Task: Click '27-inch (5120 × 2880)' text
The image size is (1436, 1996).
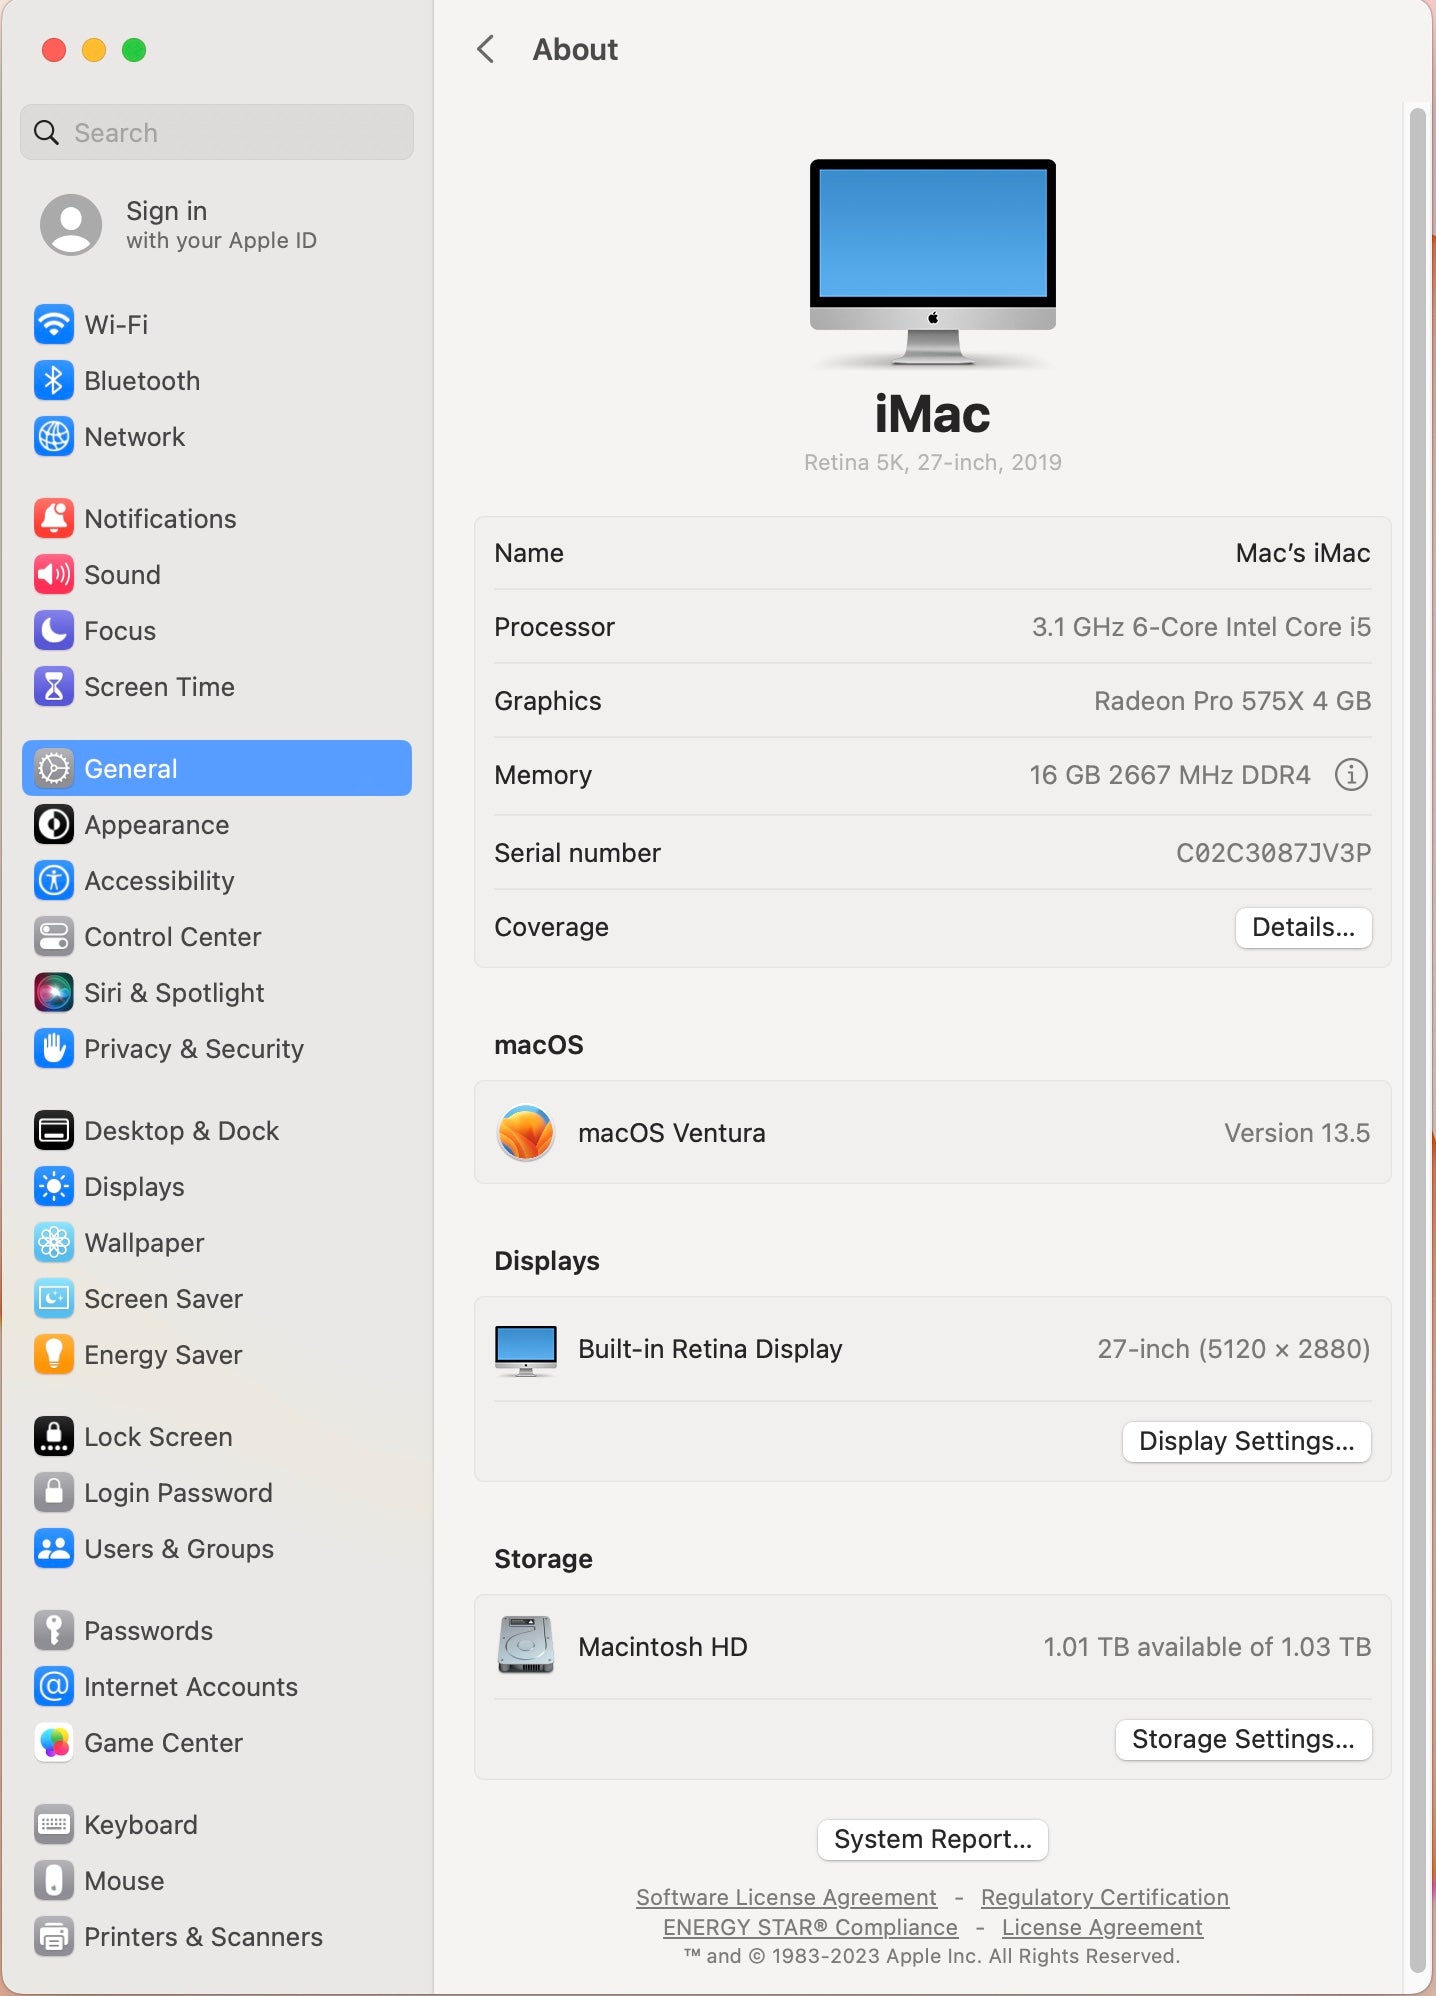Action: coord(1234,1349)
